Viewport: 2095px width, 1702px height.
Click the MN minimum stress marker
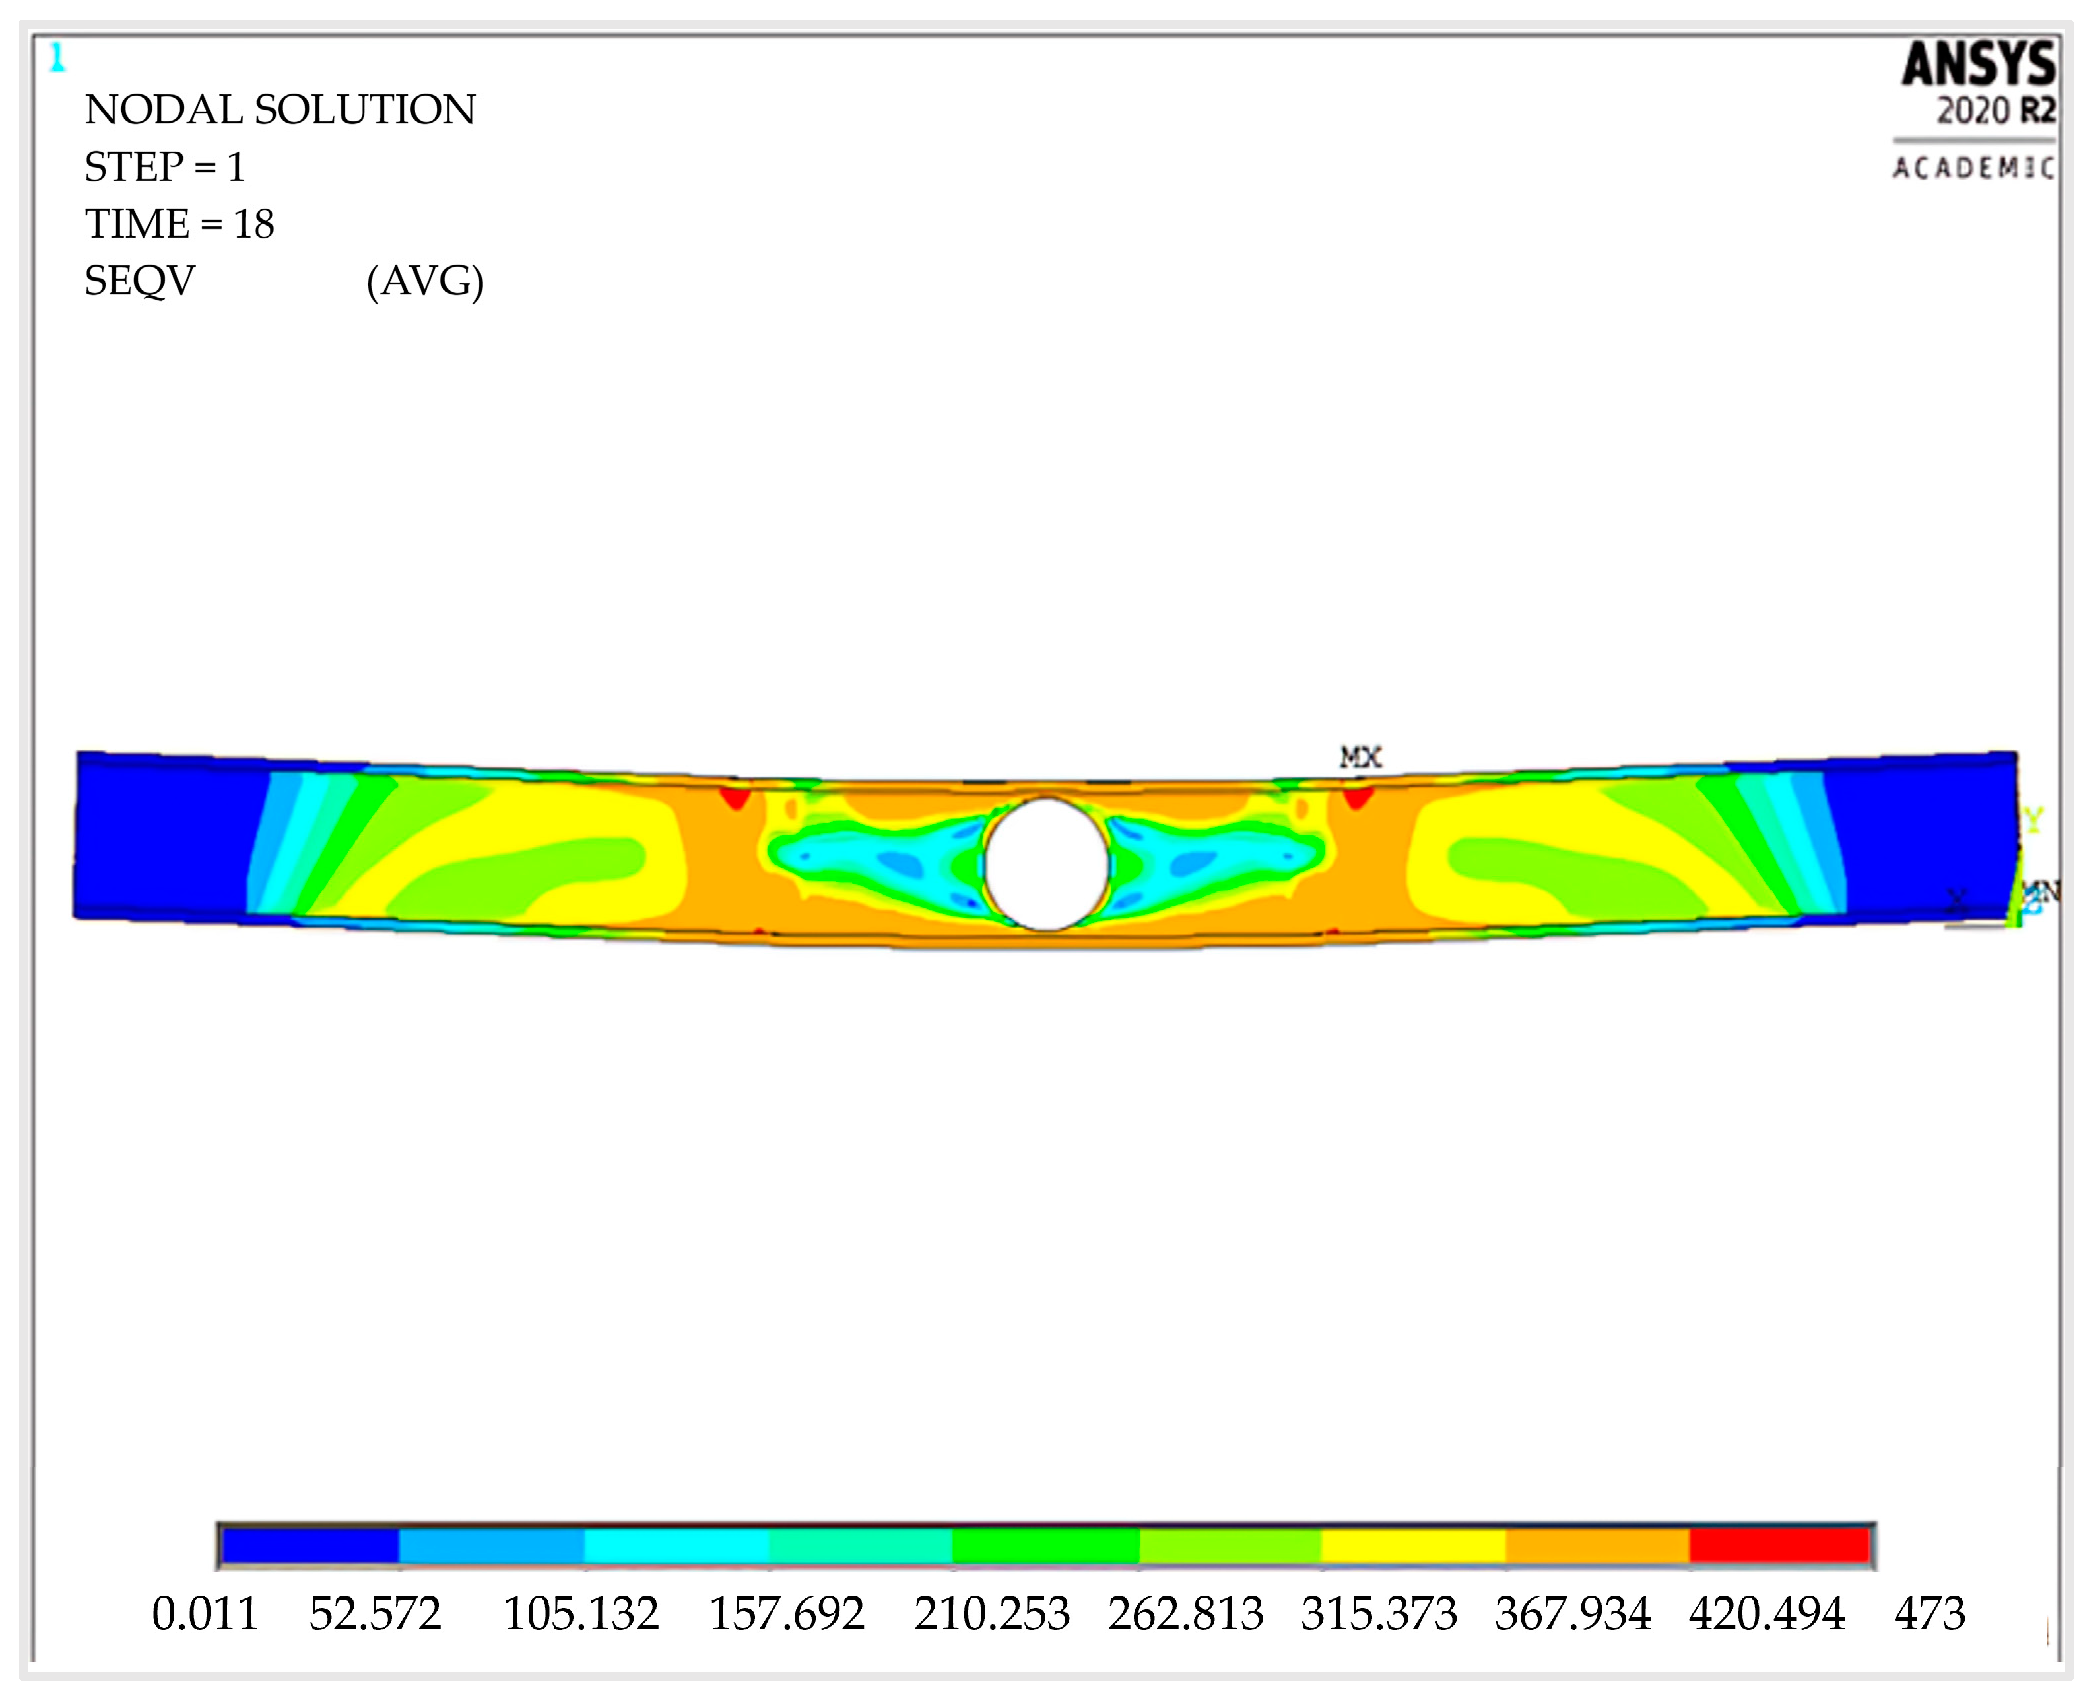[x=2041, y=890]
